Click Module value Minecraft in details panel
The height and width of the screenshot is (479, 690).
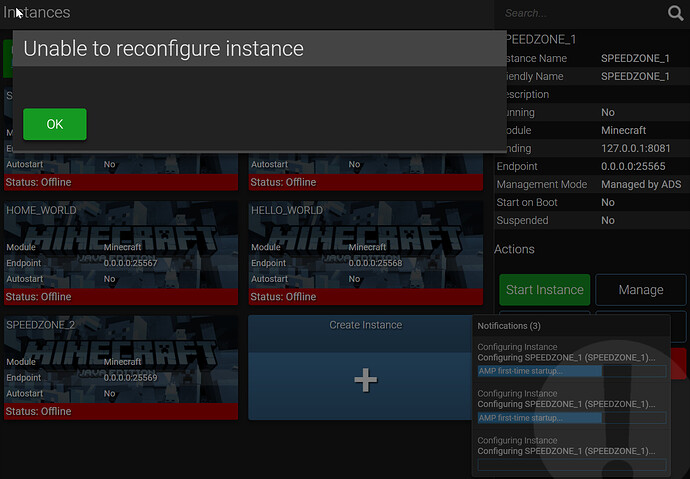point(624,130)
